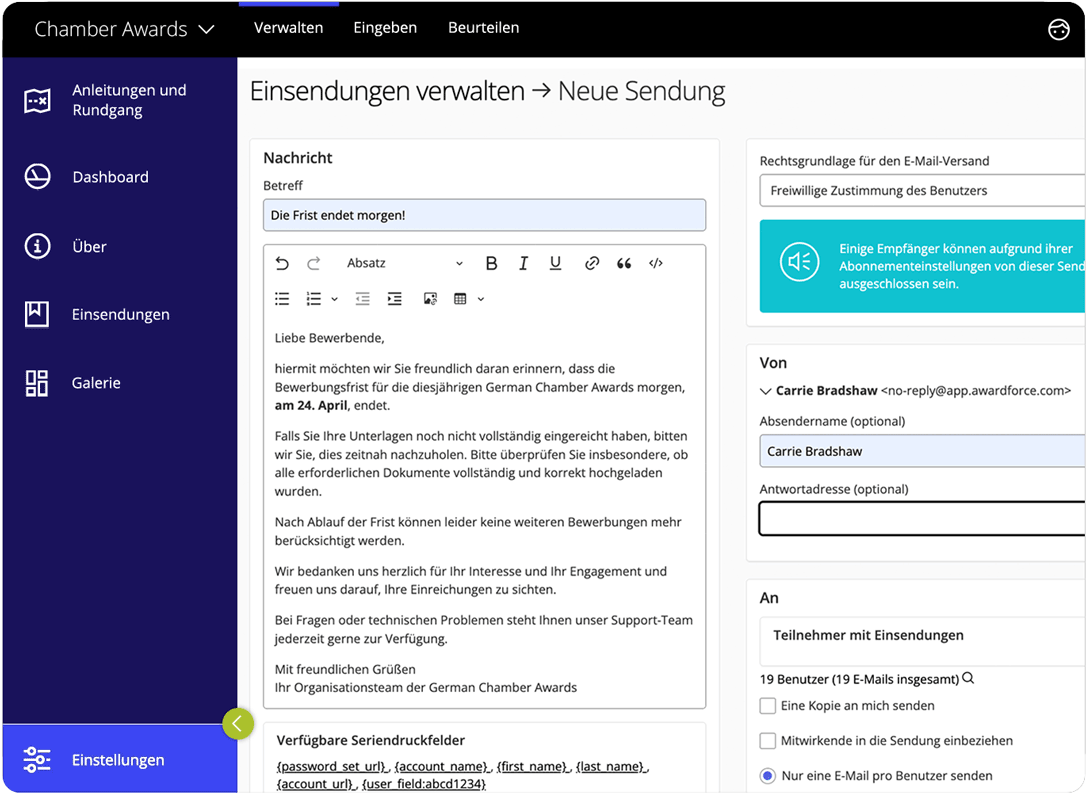Click in message body at Liebe Bewerbende
This screenshot has height=797, width=1086.
click(x=330, y=338)
